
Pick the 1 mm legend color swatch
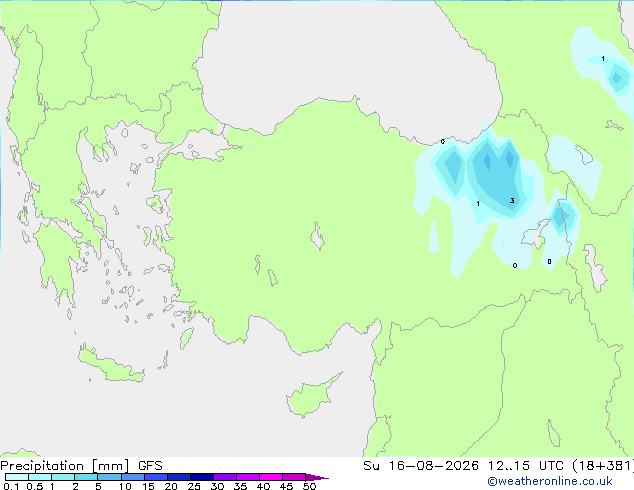(x=63, y=477)
